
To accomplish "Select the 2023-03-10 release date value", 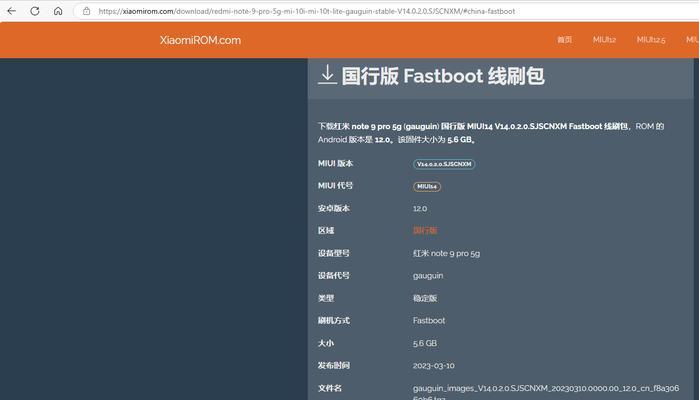I will point(434,366).
